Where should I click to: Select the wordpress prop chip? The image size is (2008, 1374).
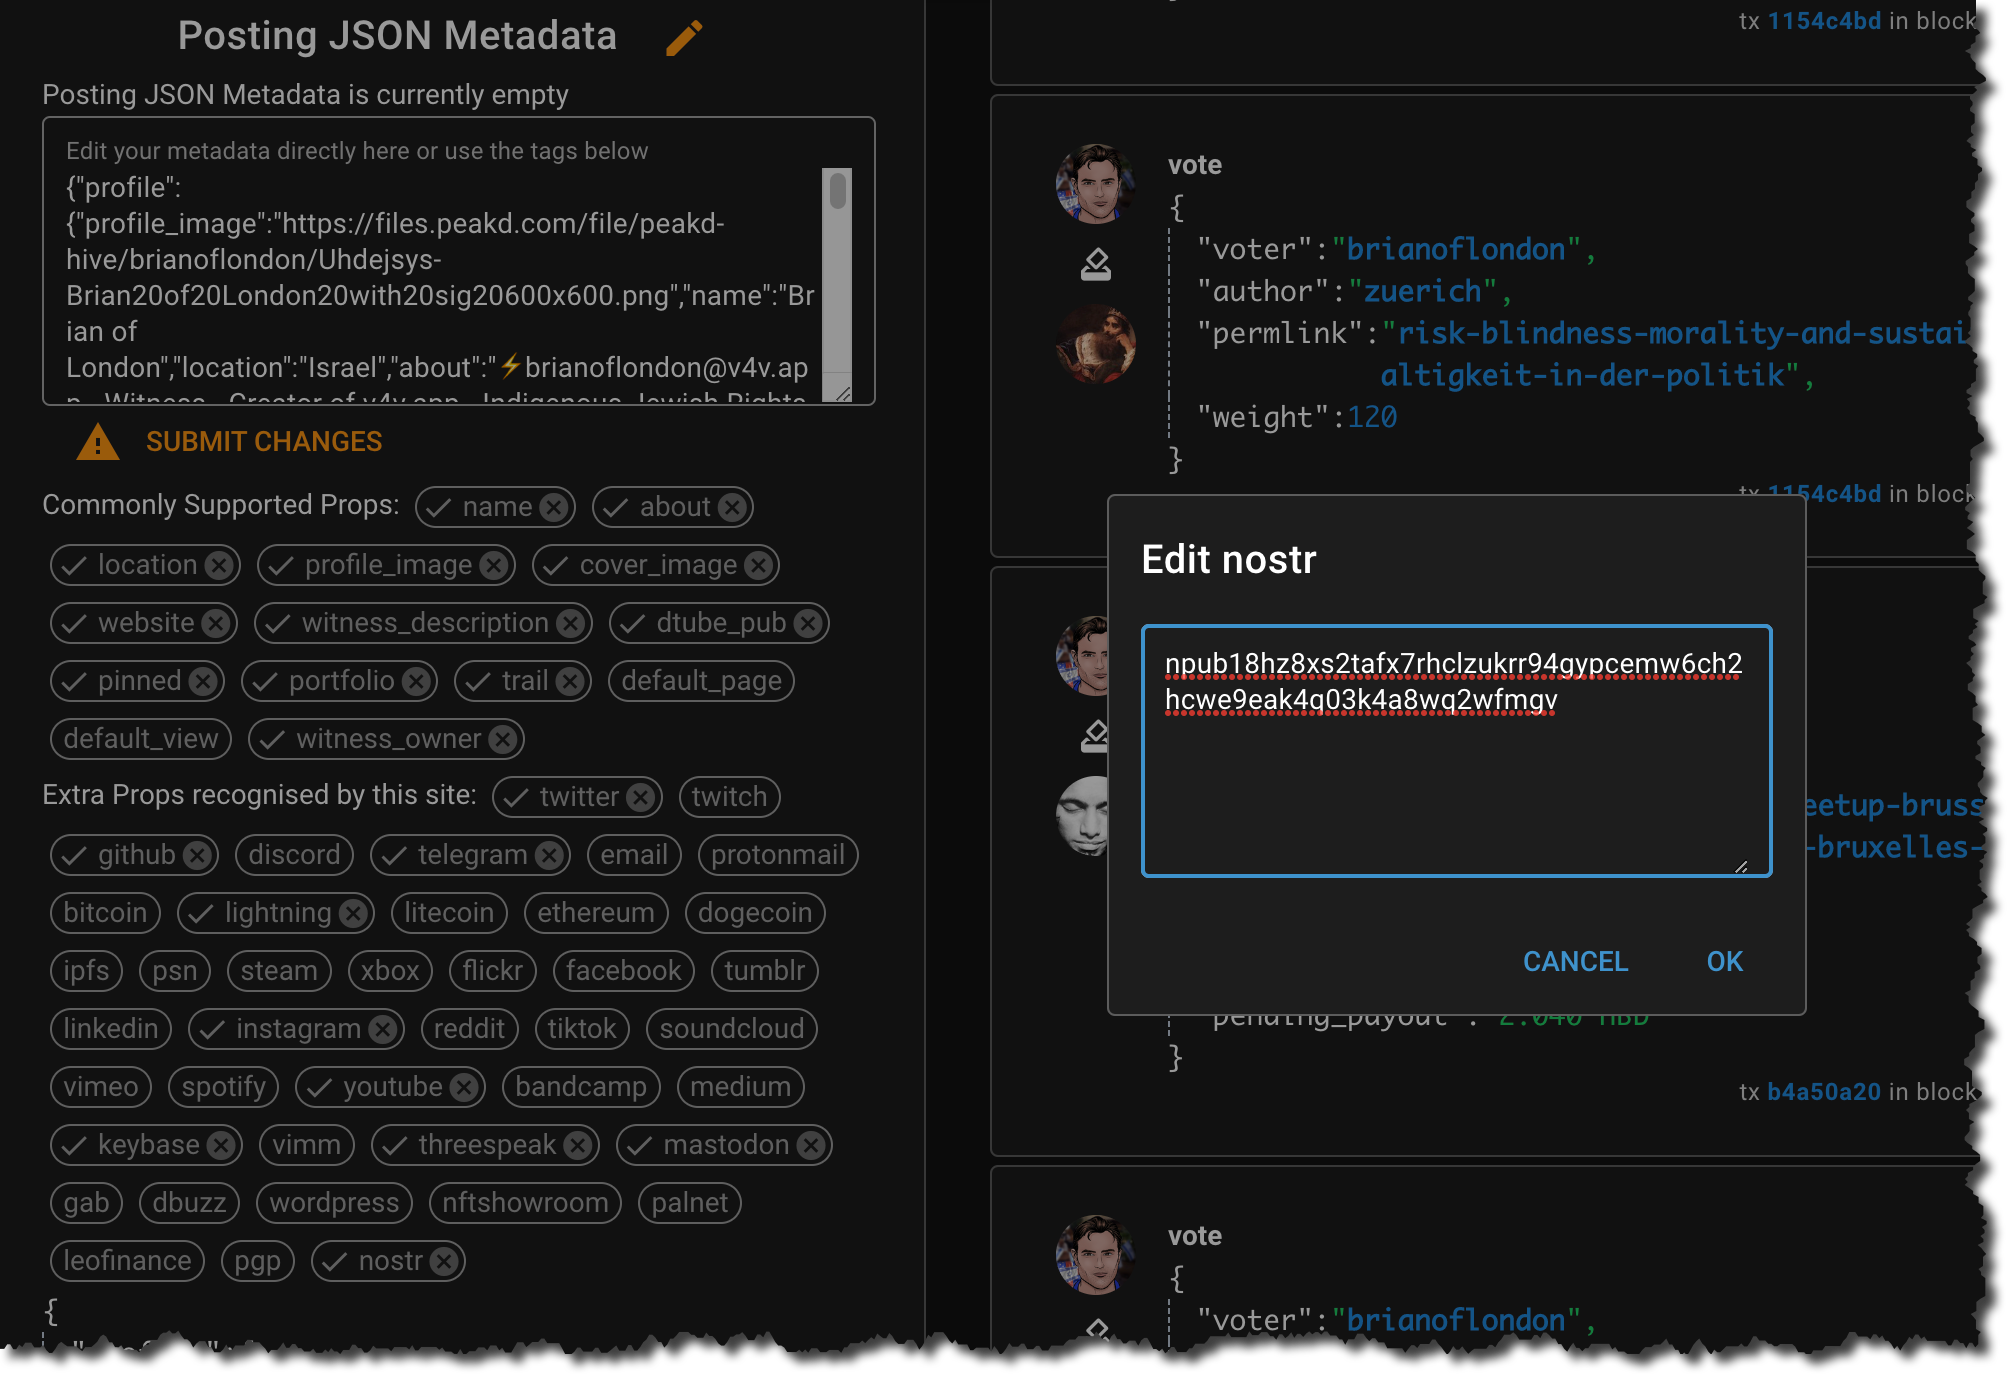pyautogui.click(x=334, y=1203)
